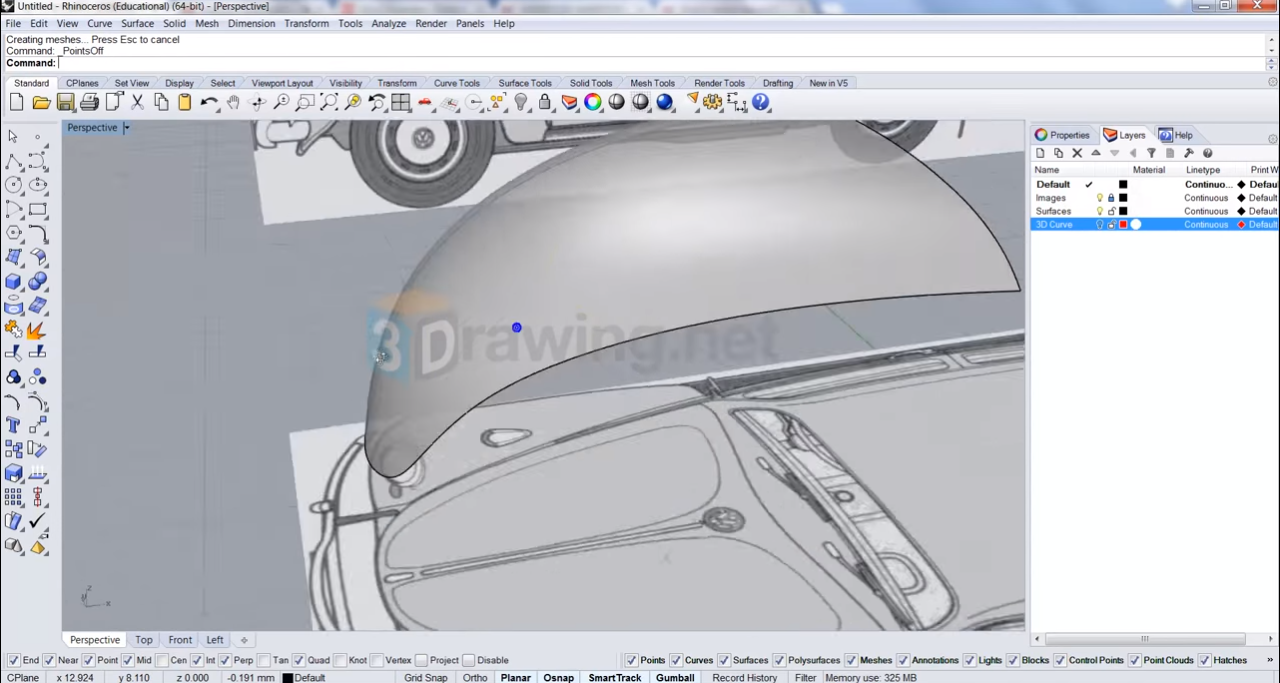This screenshot has width=1280, height=683.
Task: Click the four-viewport layout icon
Action: tap(401, 102)
